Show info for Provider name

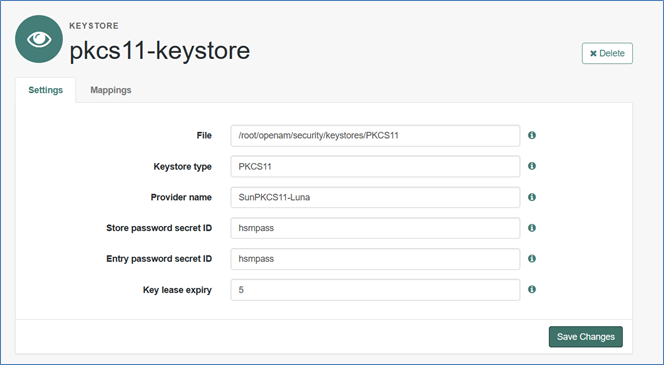point(532,197)
